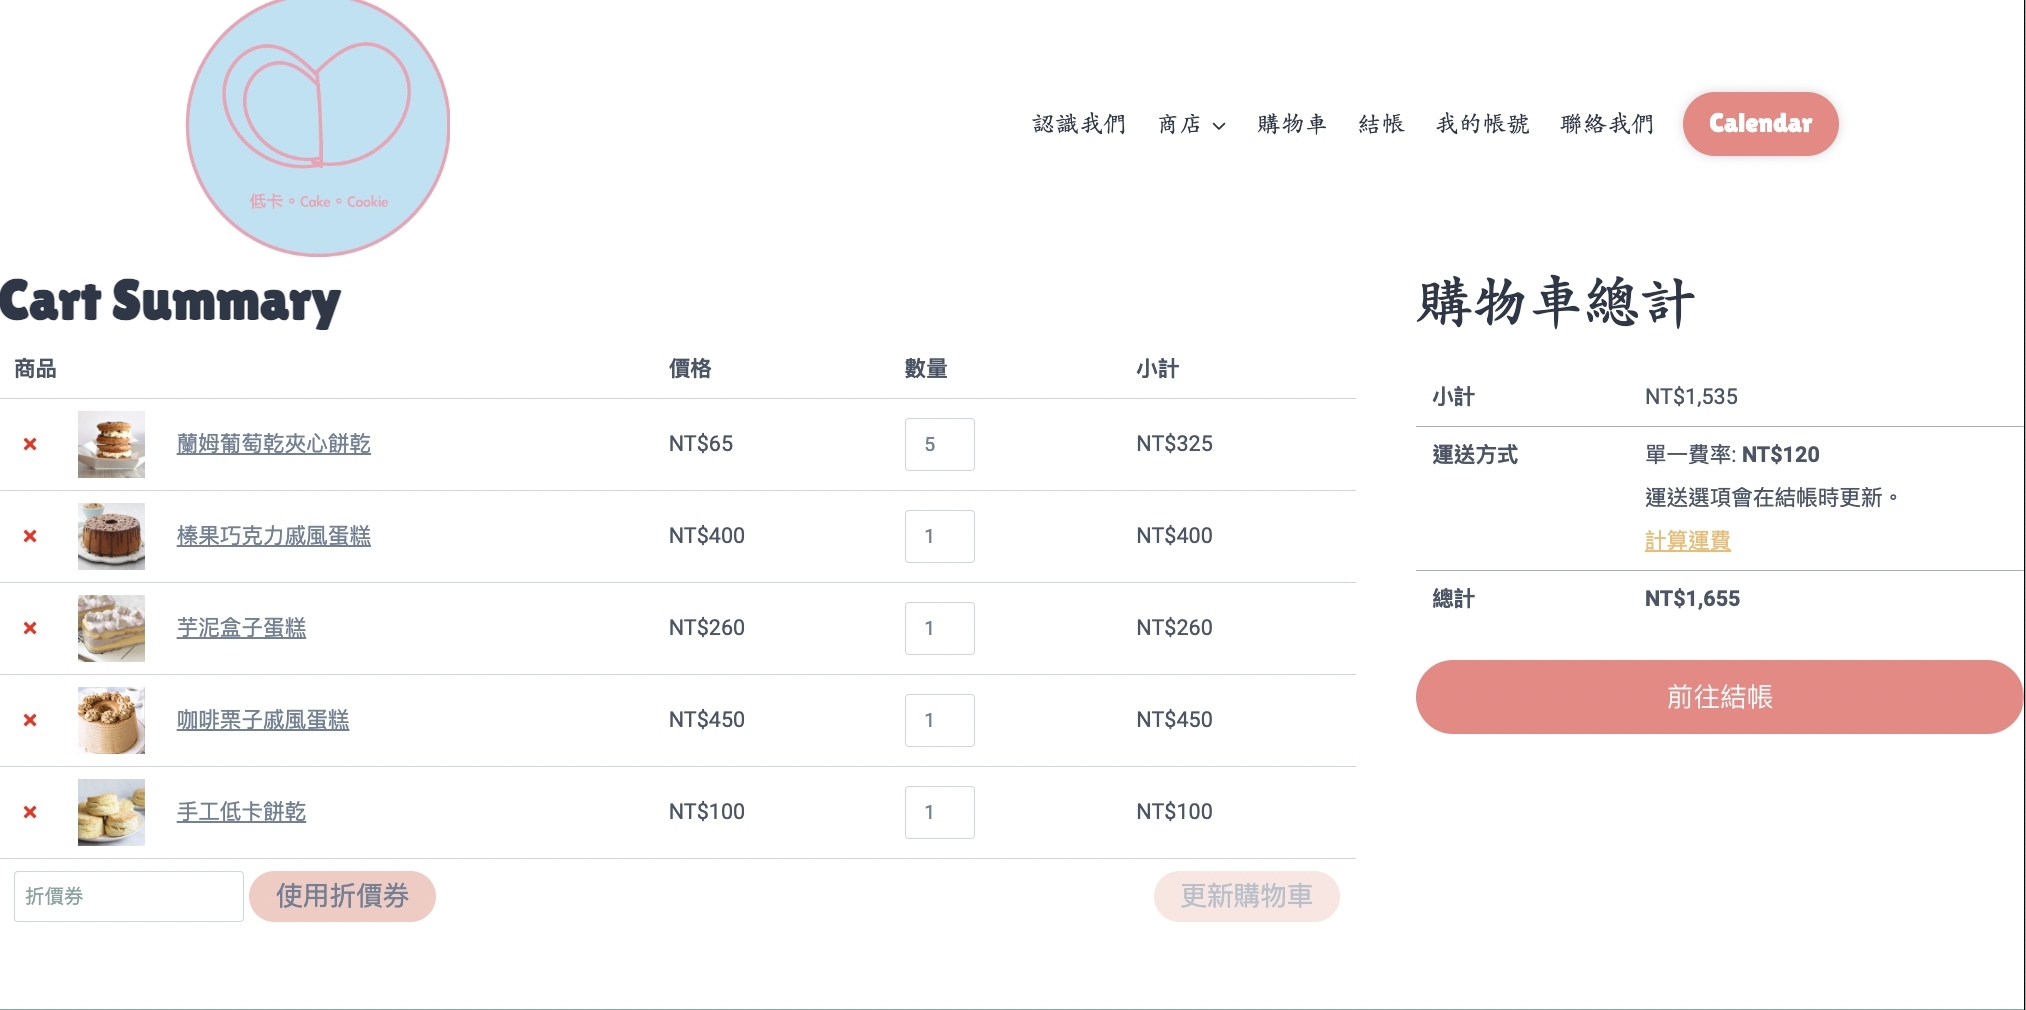
Task: Remove 蘭姆葡萄乾夾心餅乾 with its red X
Action: coord(30,444)
